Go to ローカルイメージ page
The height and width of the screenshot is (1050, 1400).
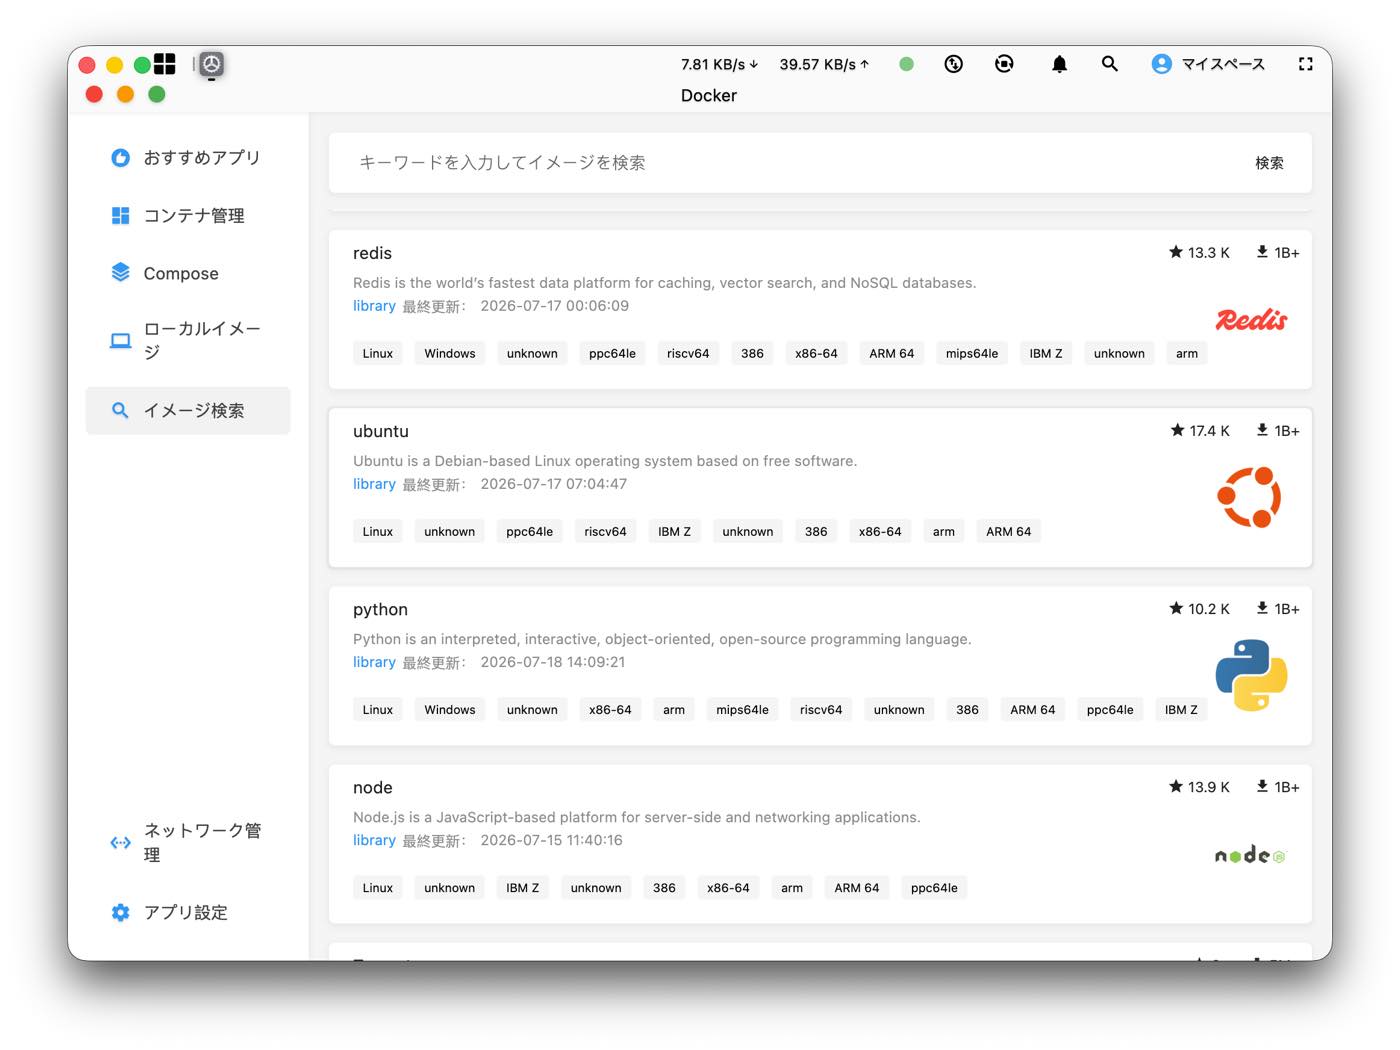[x=187, y=340]
